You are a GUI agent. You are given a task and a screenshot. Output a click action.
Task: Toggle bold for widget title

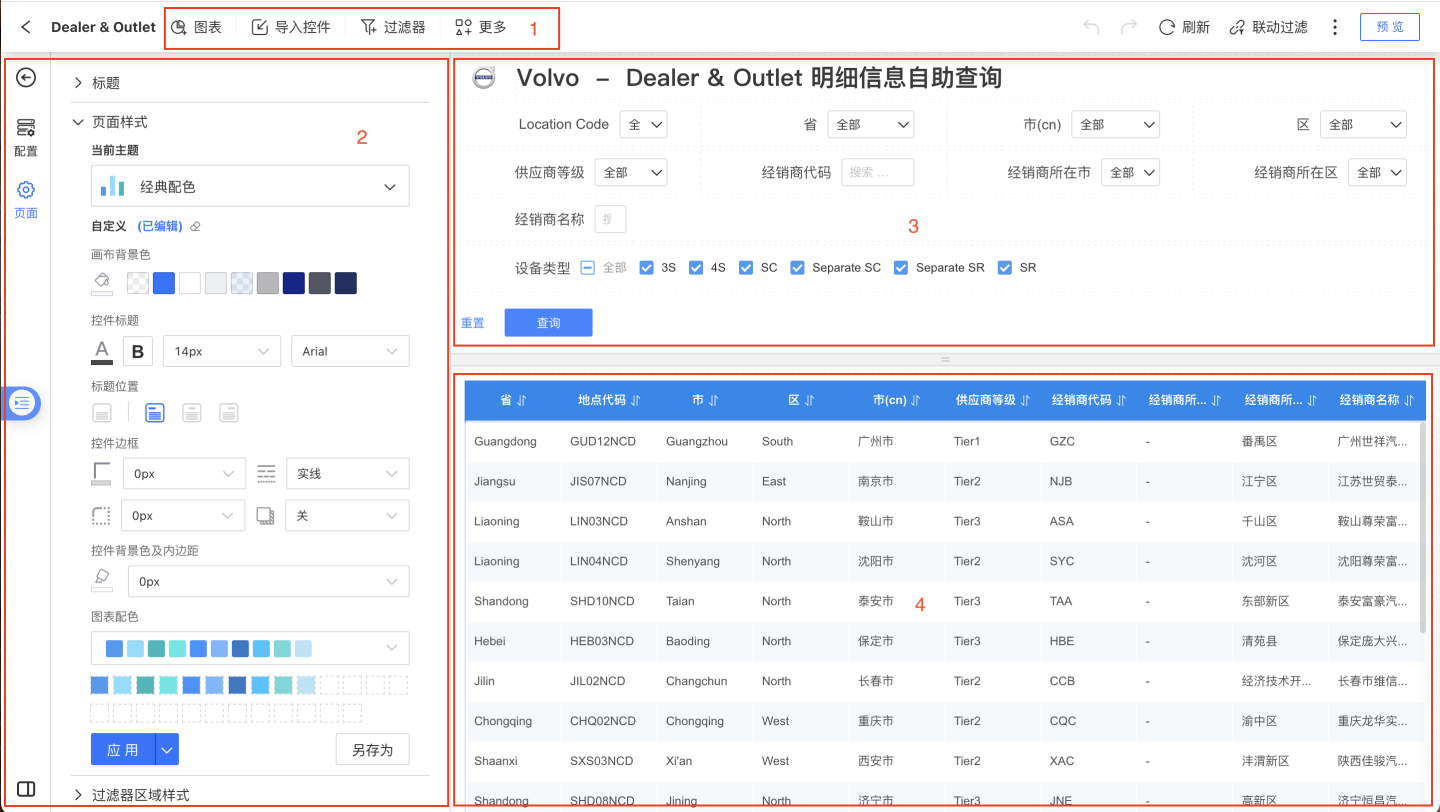coord(137,351)
